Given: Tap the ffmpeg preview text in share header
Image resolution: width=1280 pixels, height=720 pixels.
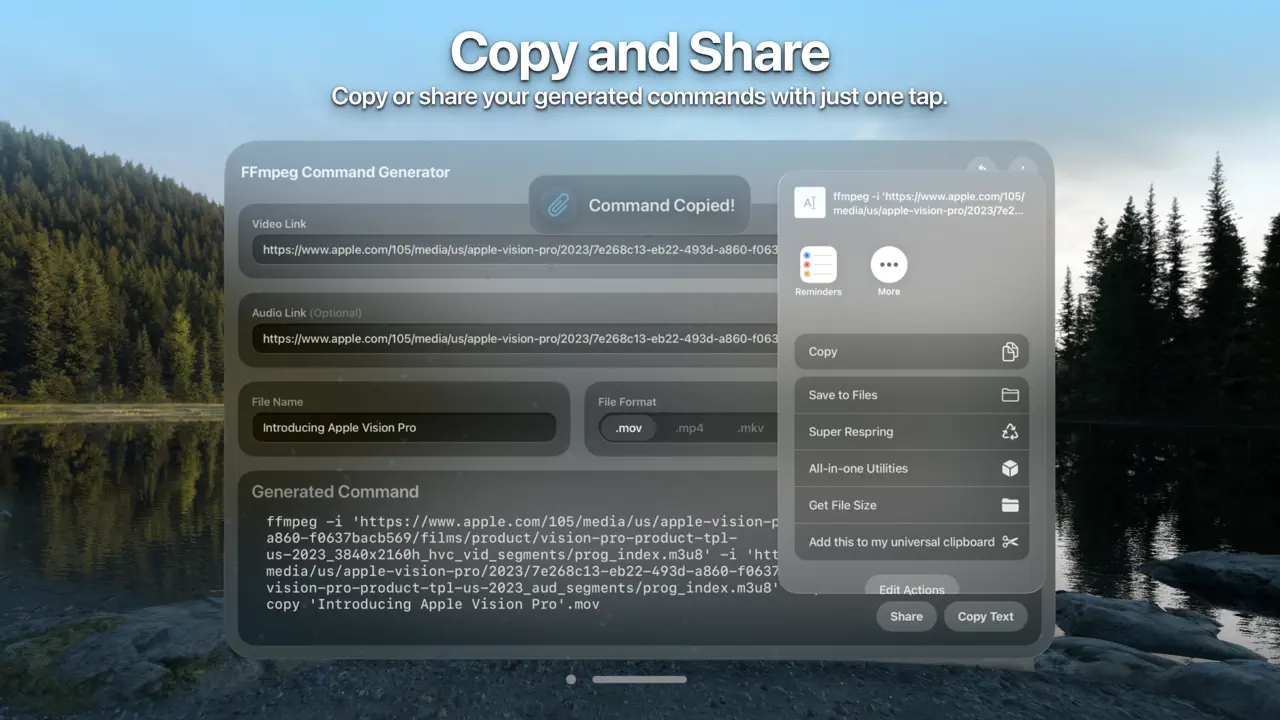Looking at the screenshot, I should (929, 203).
